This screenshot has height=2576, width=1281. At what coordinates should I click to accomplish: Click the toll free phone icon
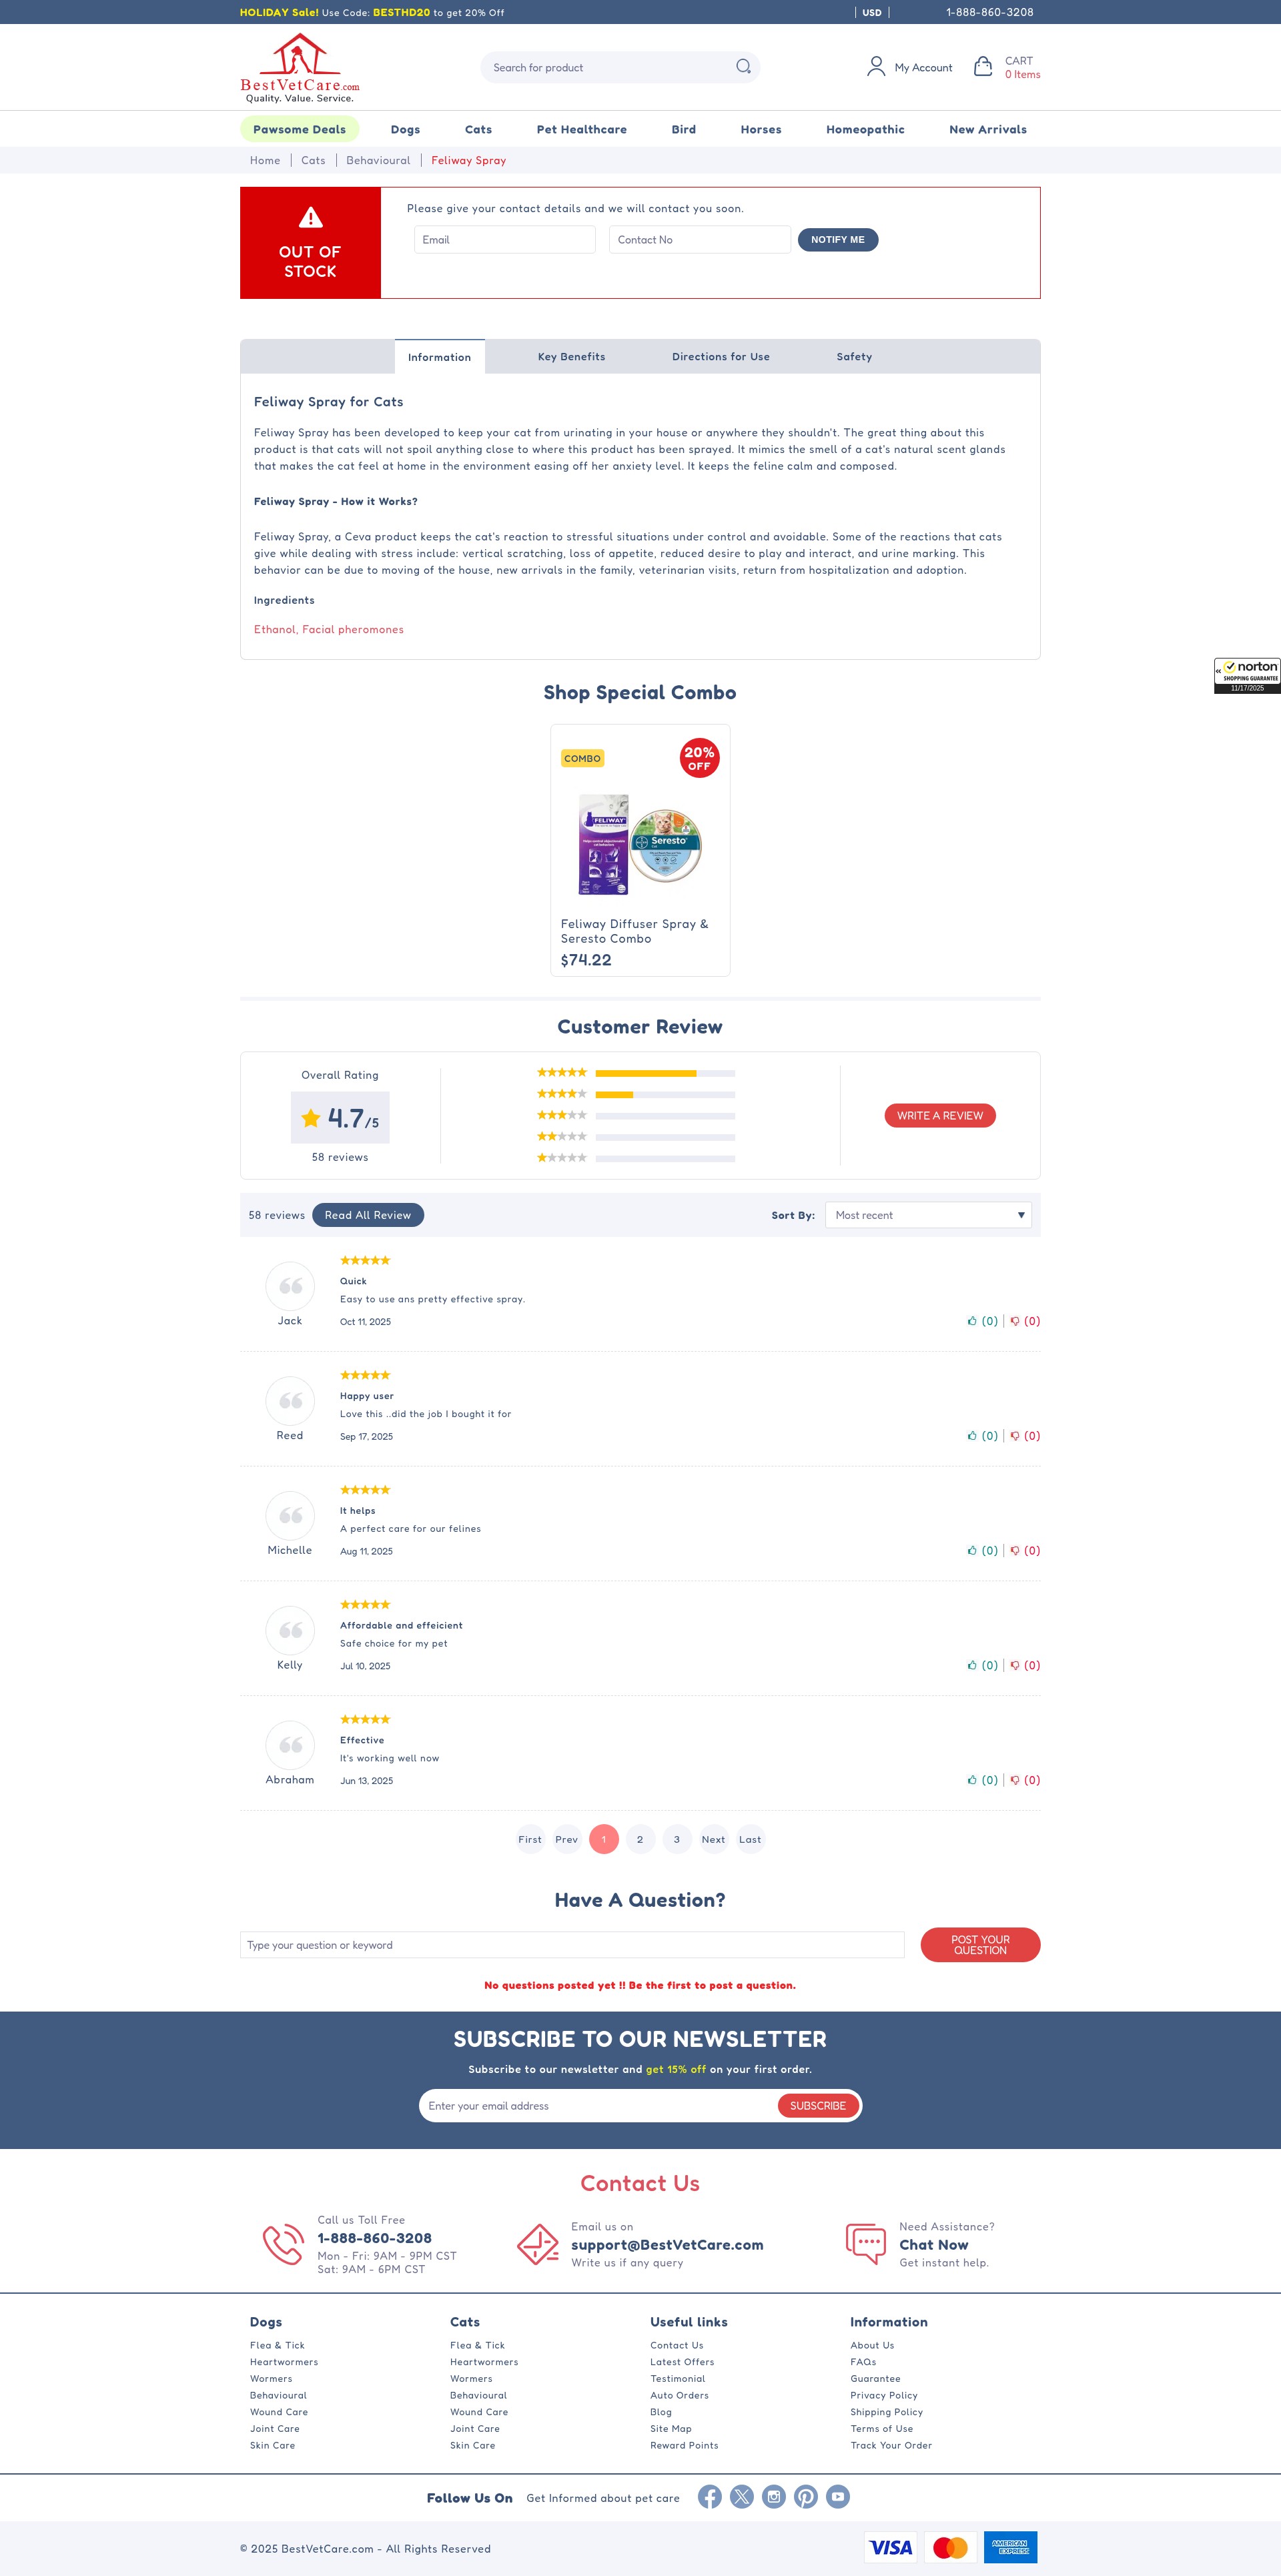283,2244
